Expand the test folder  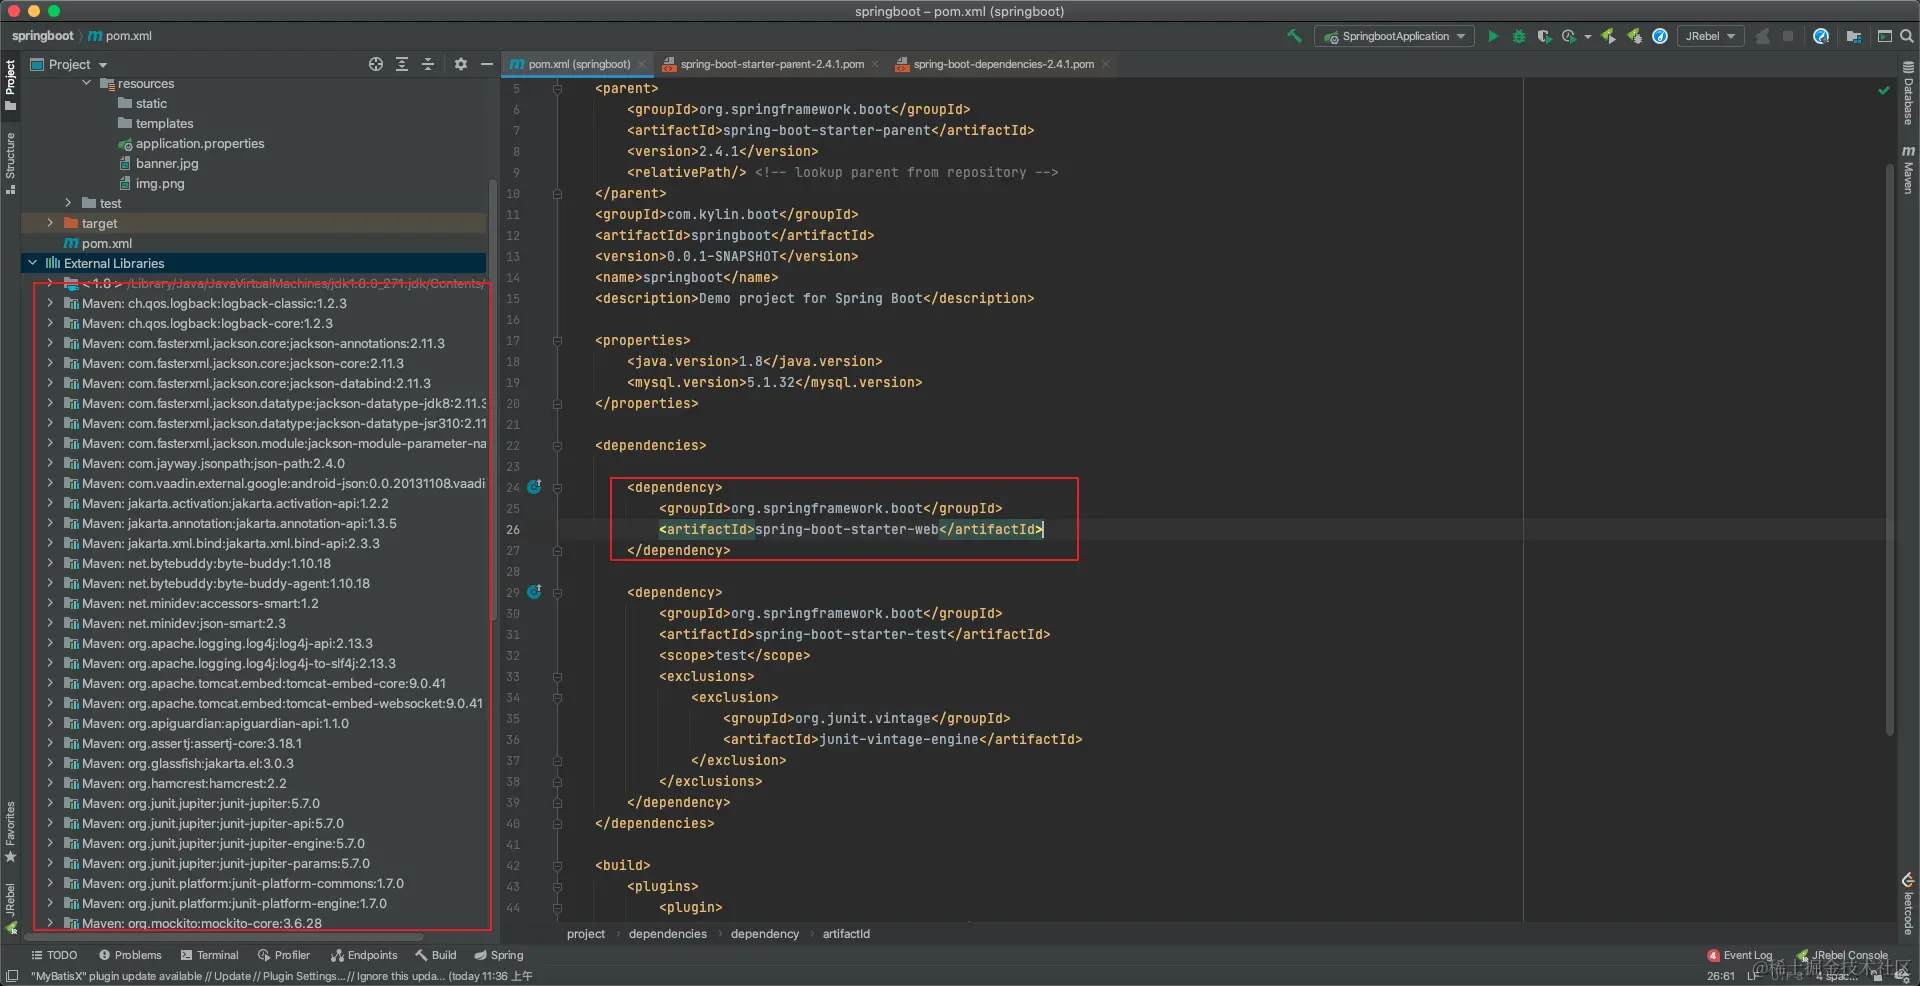coord(69,203)
